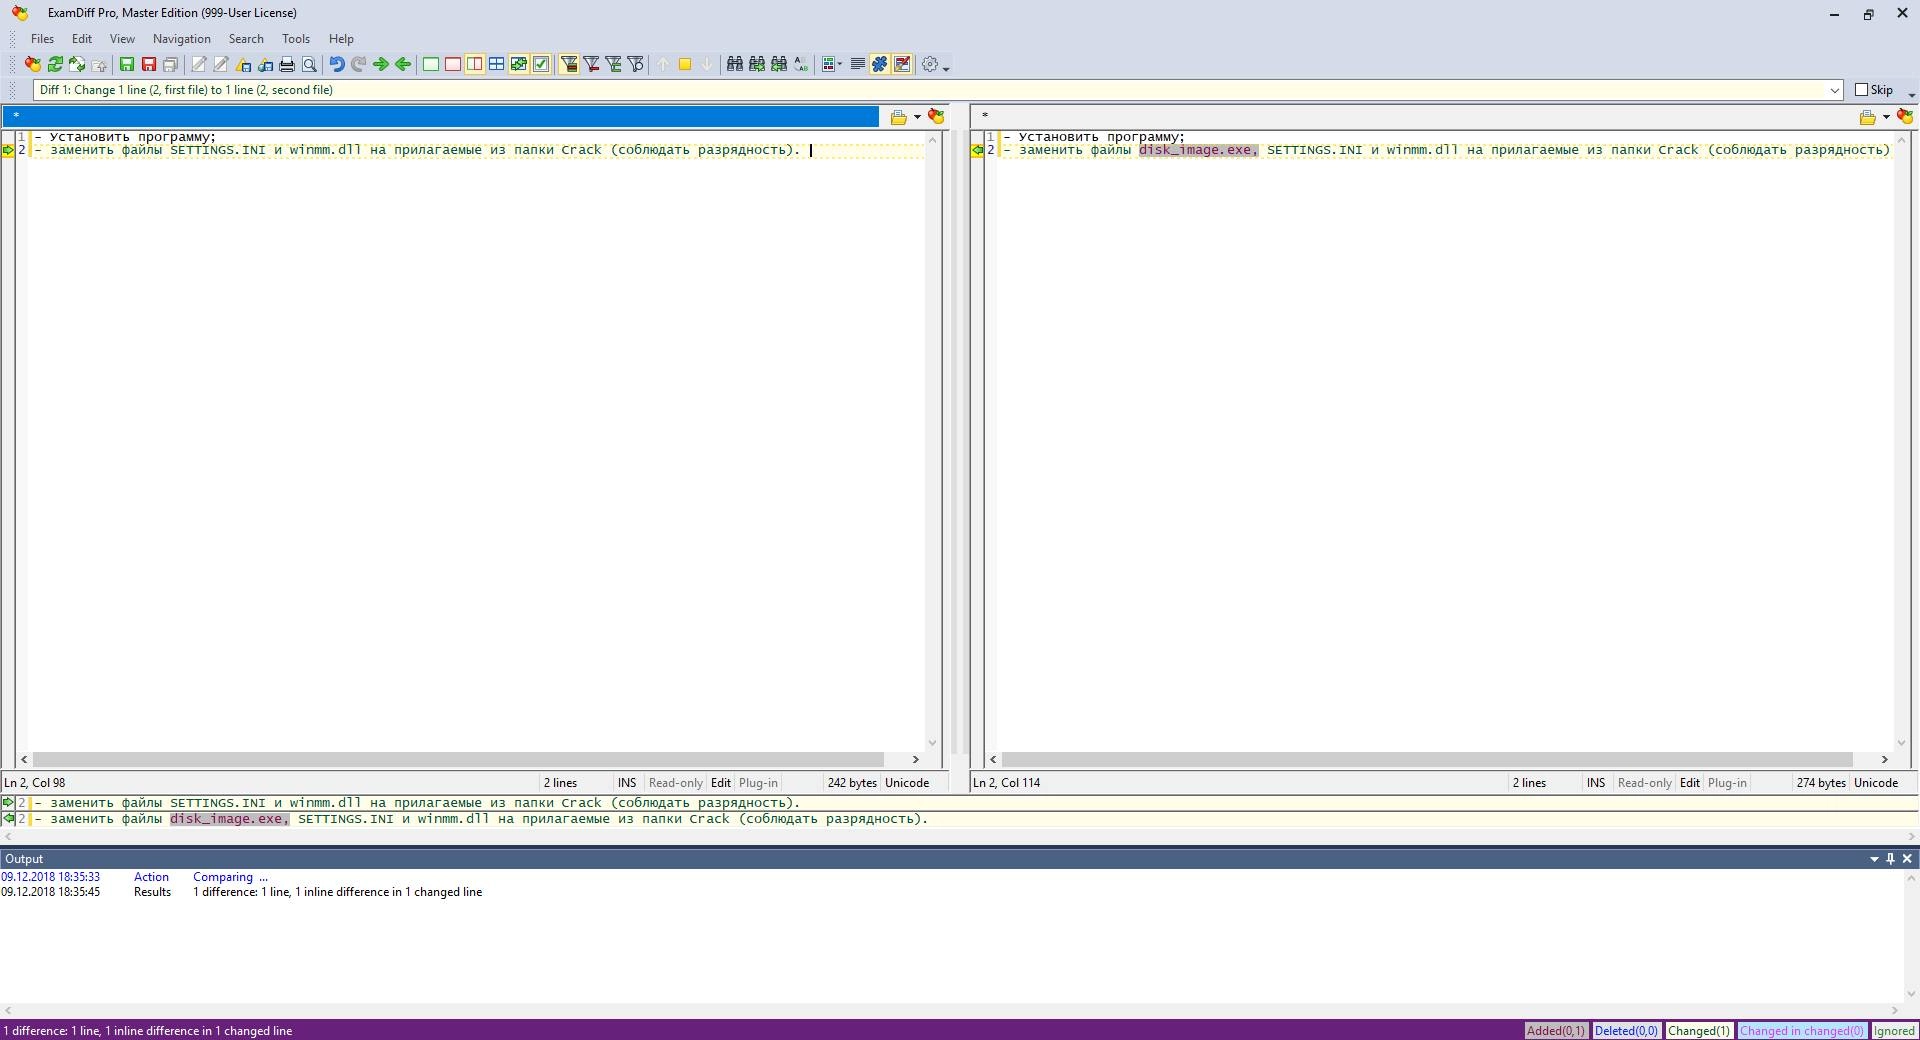The width and height of the screenshot is (1920, 1040).
Task: Open the Files menu
Action: 42,39
